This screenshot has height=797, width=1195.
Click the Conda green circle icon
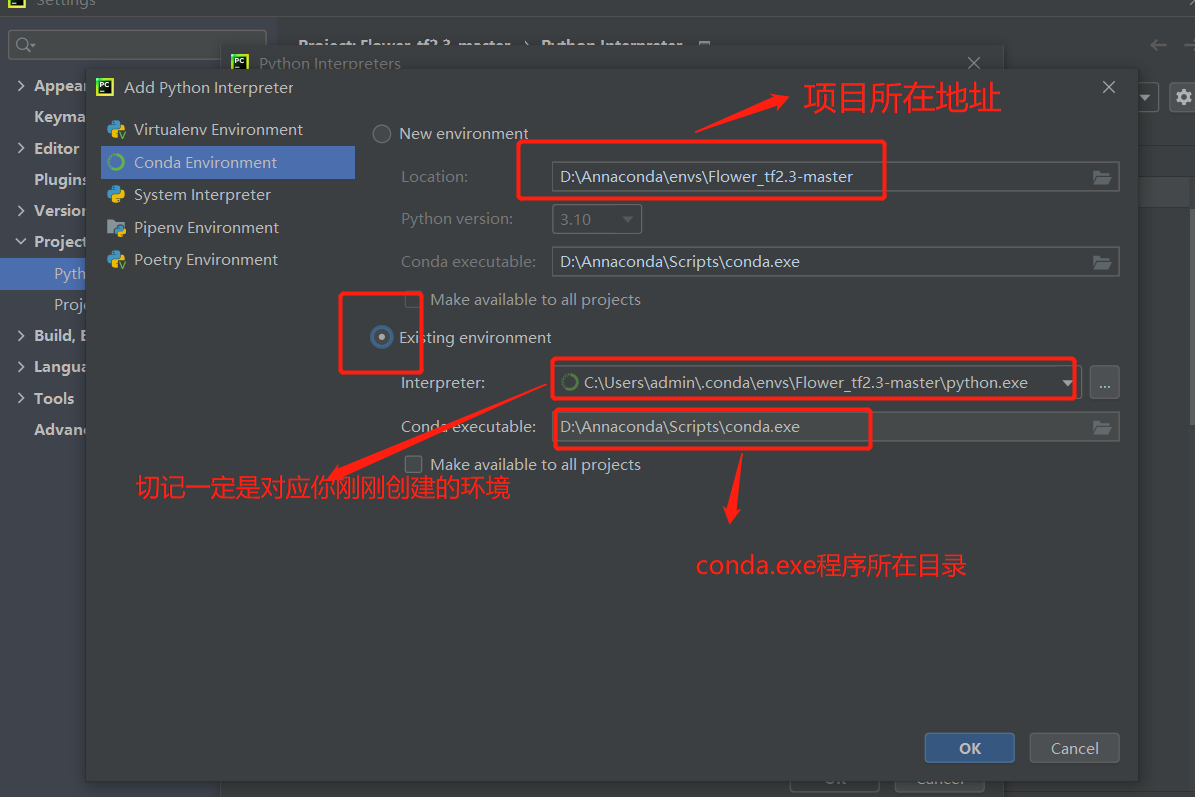click(x=117, y=162)
